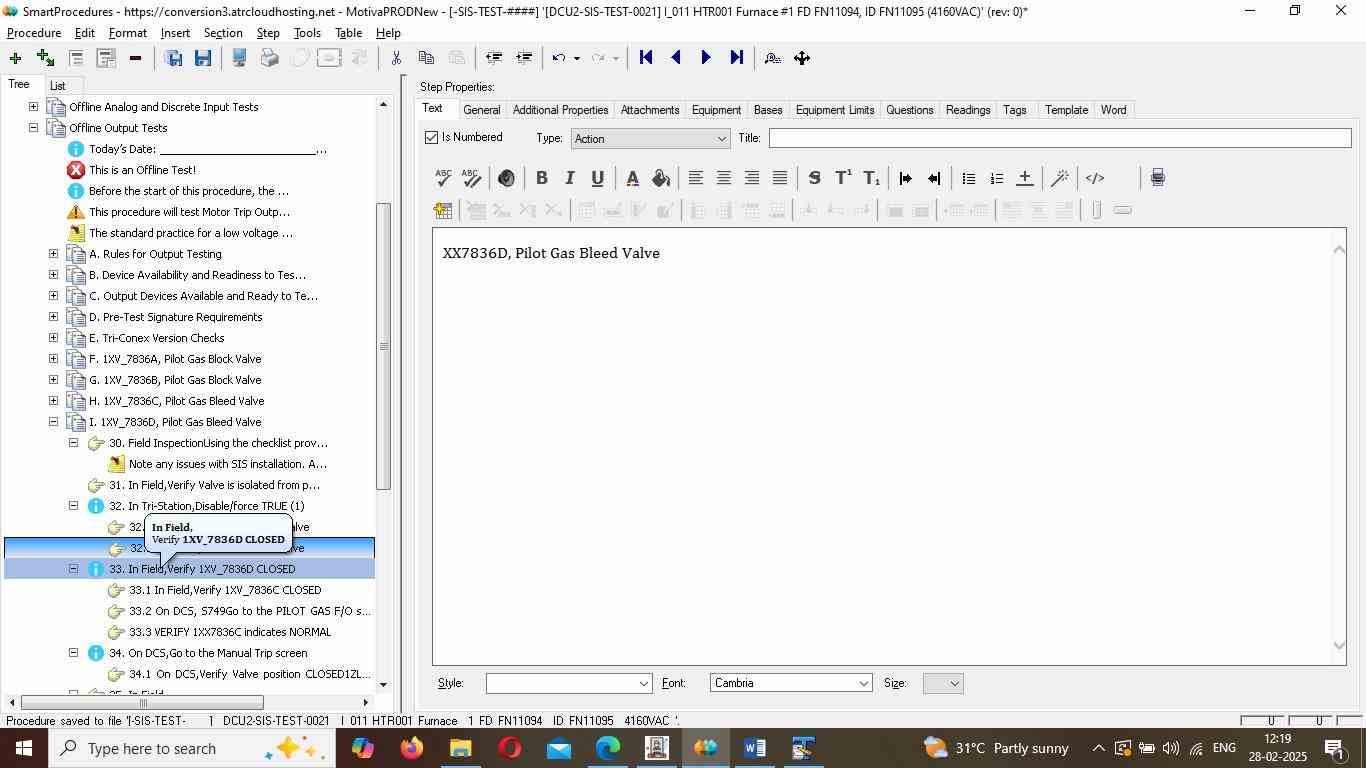The width and height of the screenshot is (1366, 768).
Task: Open the Tools menu
Action: [307, 33]
